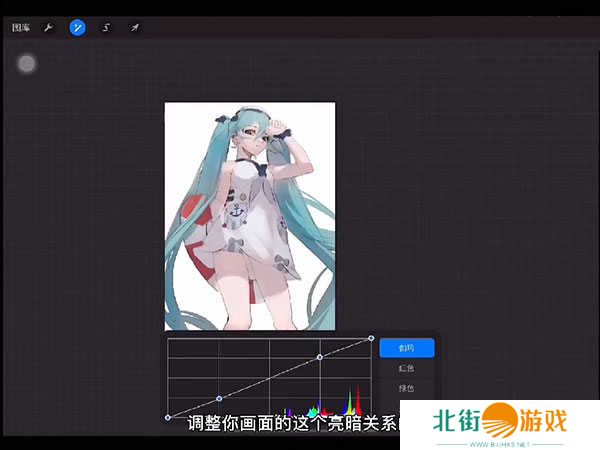
Task: Switch curves to the 红色 red channel
Action: coord(407,368)
